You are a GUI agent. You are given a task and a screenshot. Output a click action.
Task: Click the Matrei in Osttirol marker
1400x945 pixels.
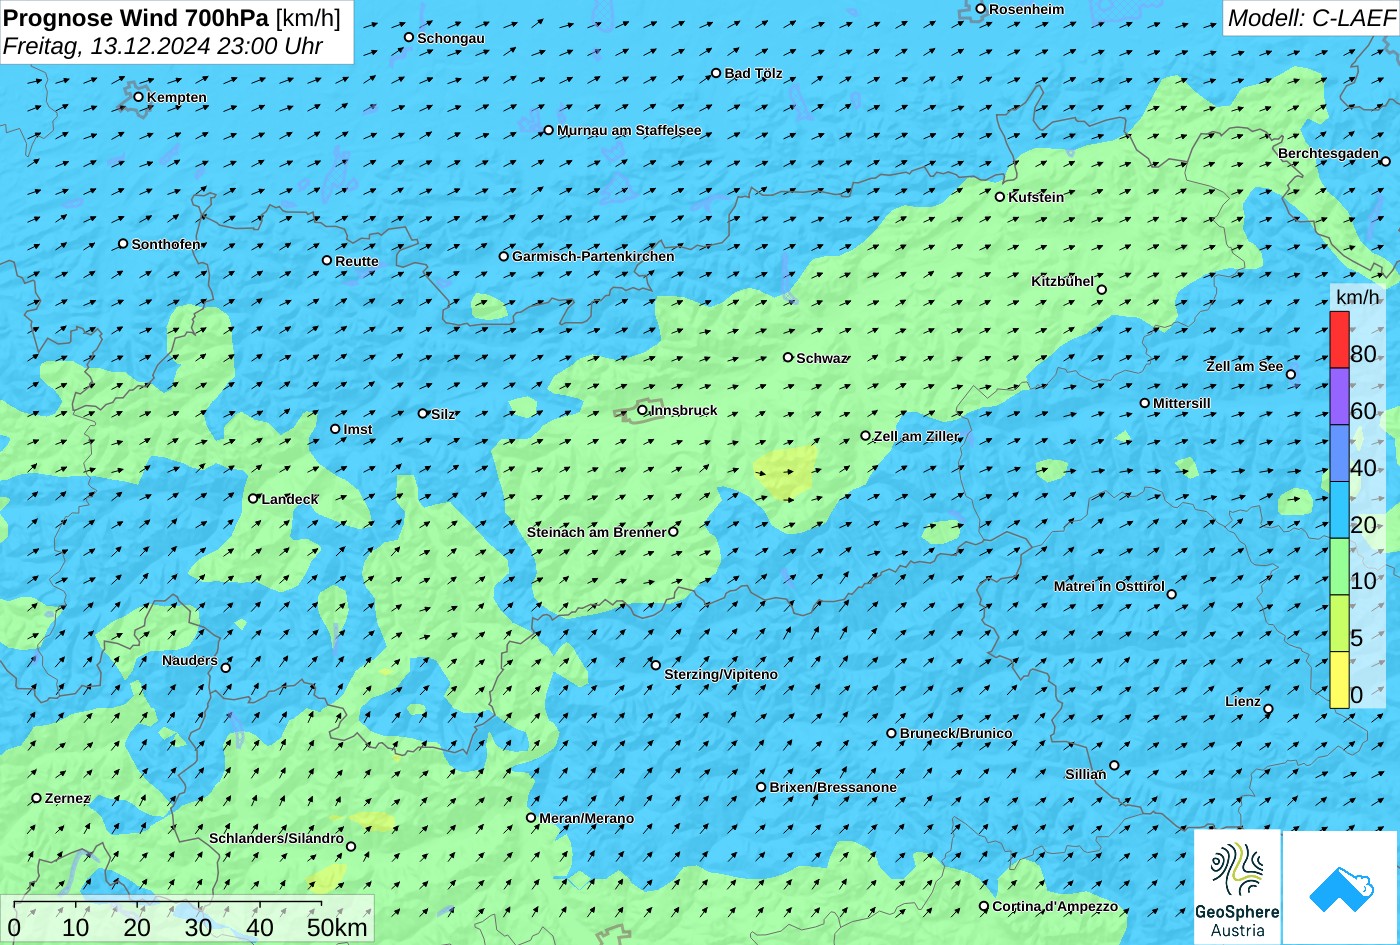(1172, 594)
